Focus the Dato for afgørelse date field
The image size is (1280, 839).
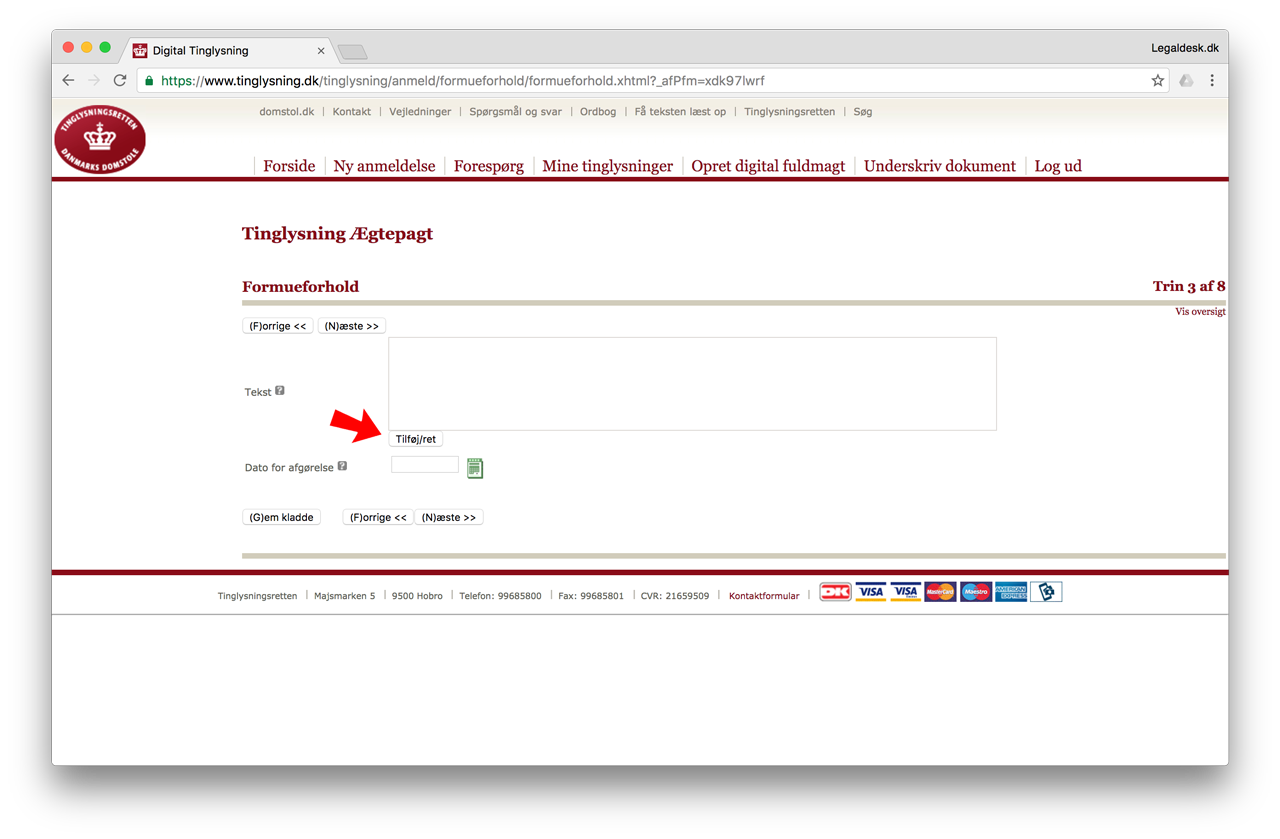(425, 465)
